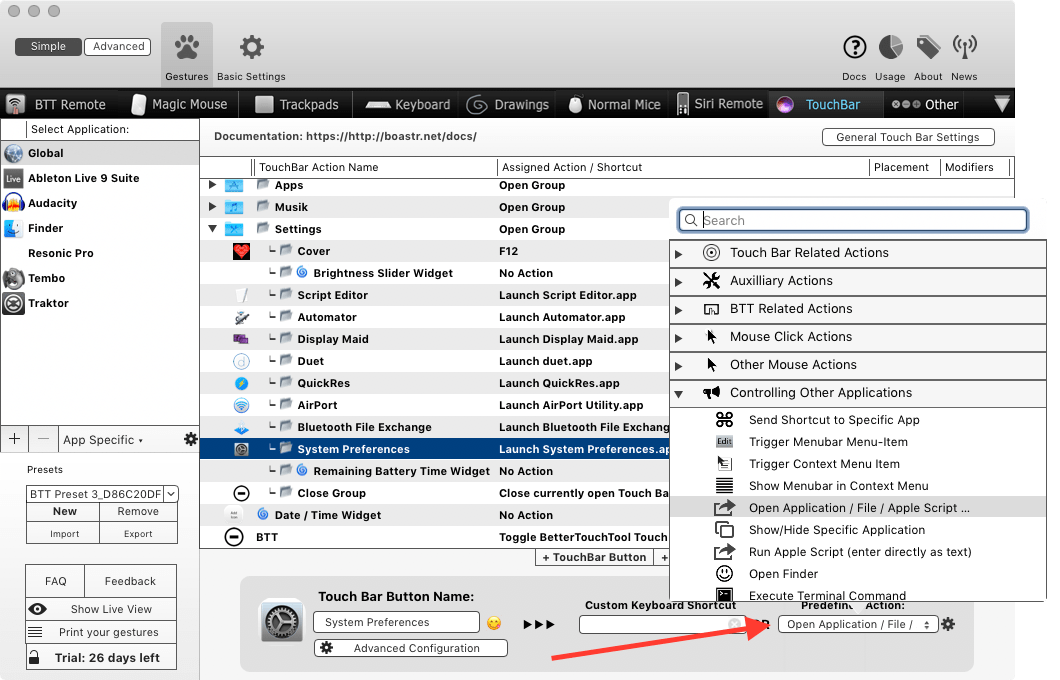Open the News antenna icon
The image size is (1060, 680).
(x=964, y=48)
